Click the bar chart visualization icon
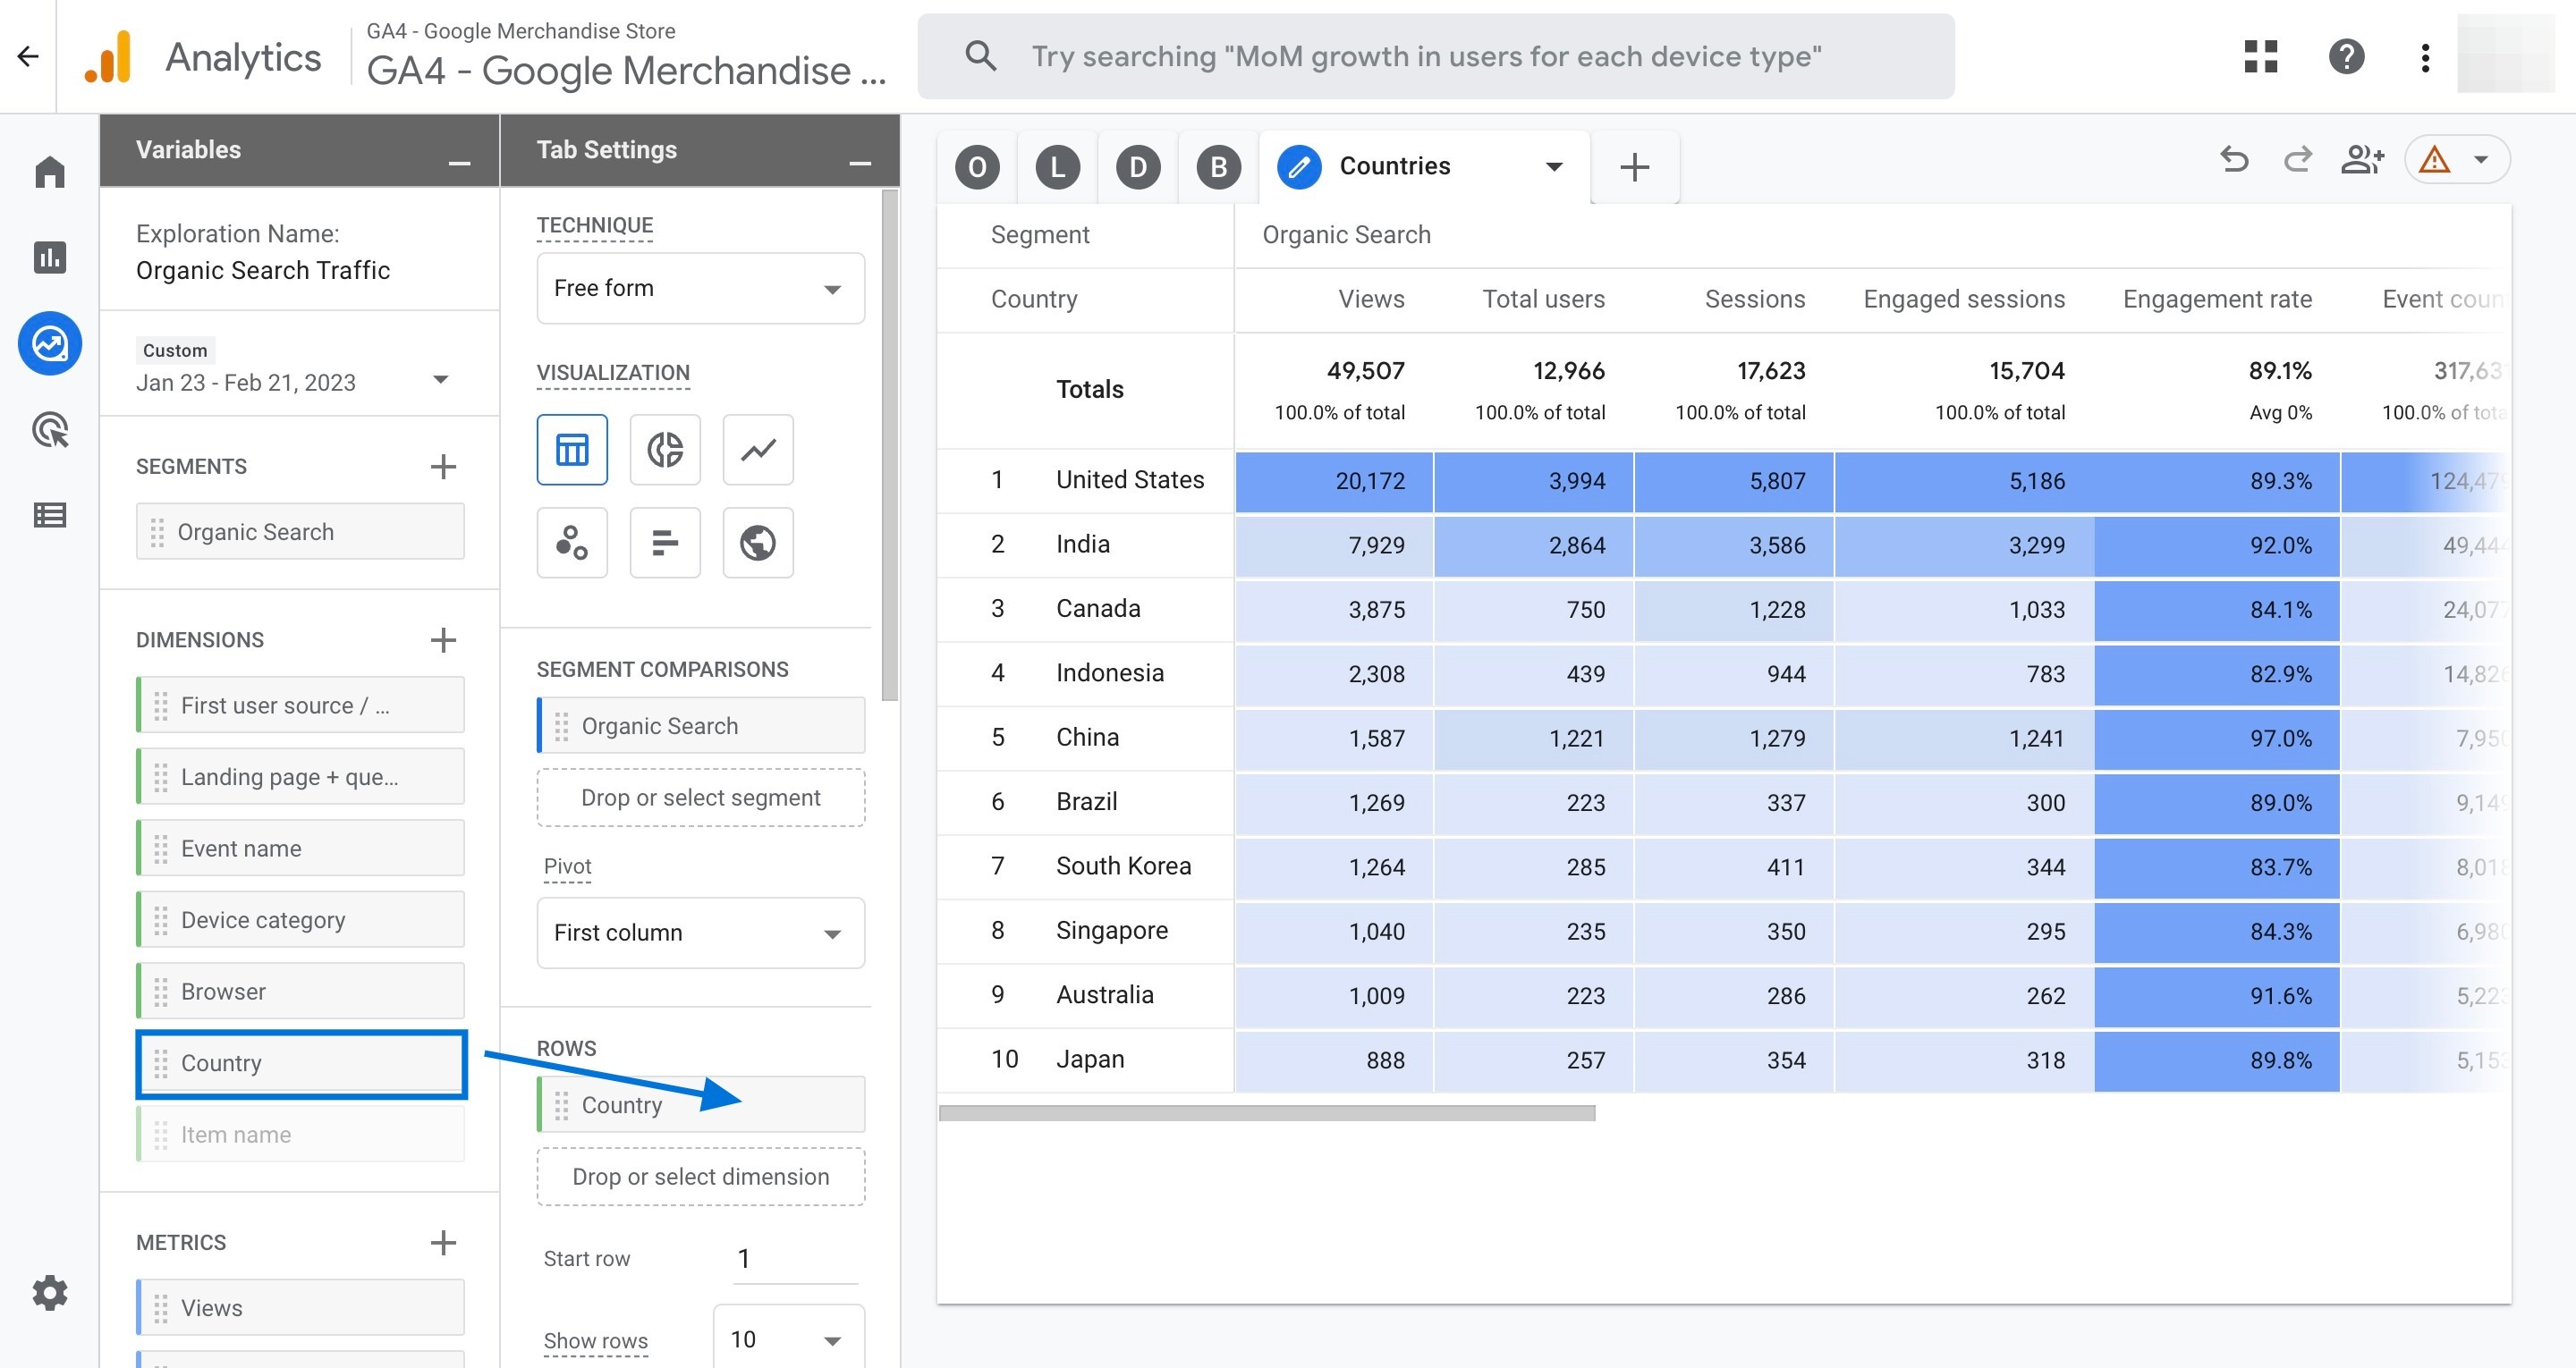 663,540
